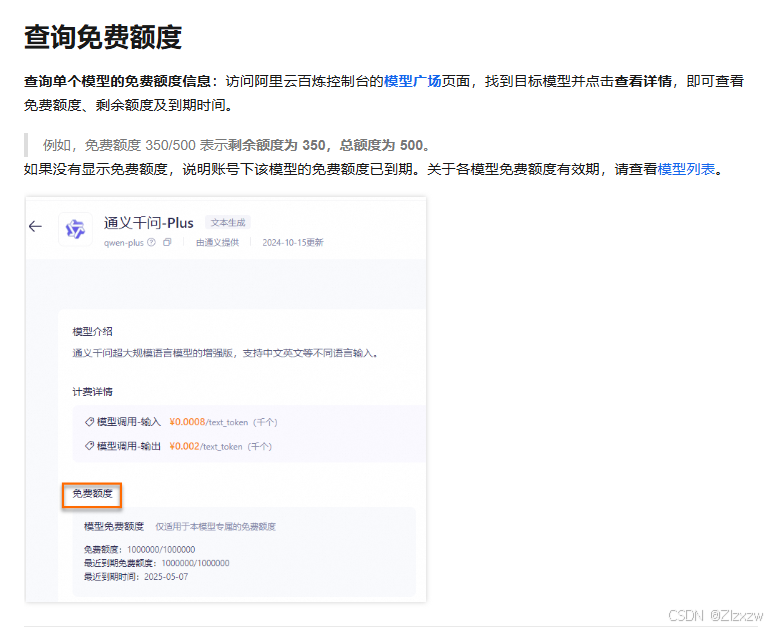This screenshot has height=629, width=768.
Task: Open the 模型广场 link
Action: pyautogui.click(x=412, y=81)
